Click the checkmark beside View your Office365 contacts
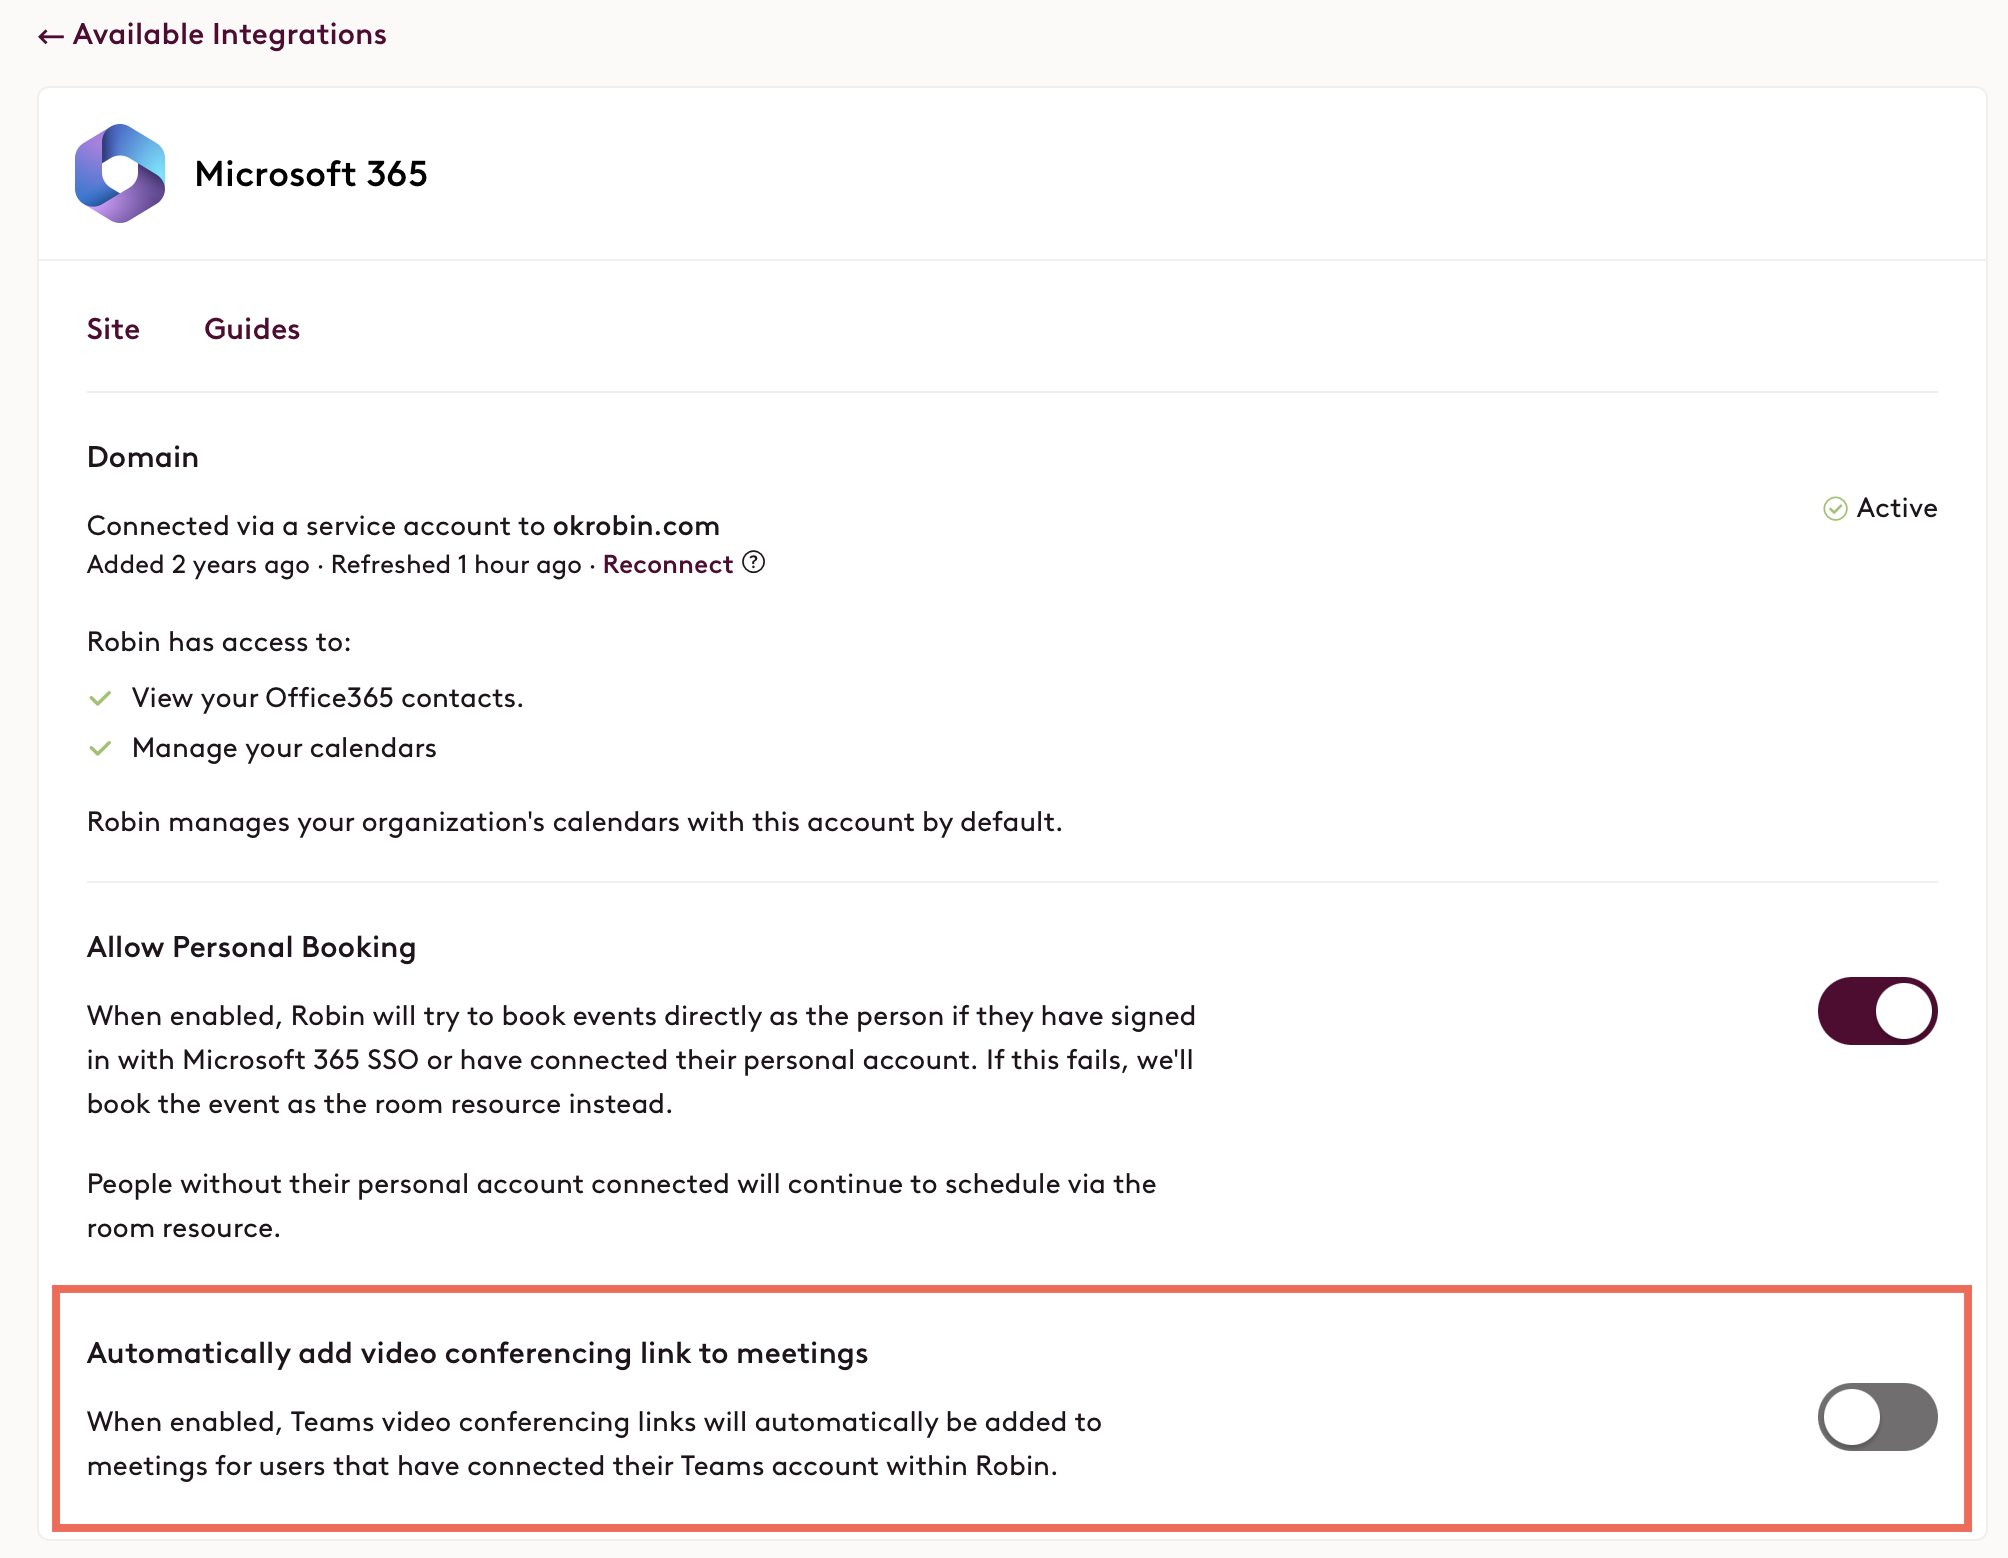The height and width of the screenshot is (1558, 2008). [100, 698]
